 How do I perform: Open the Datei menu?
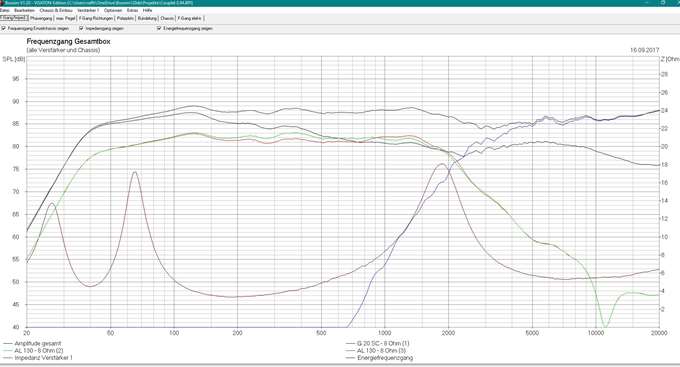(x=5, y=10)
